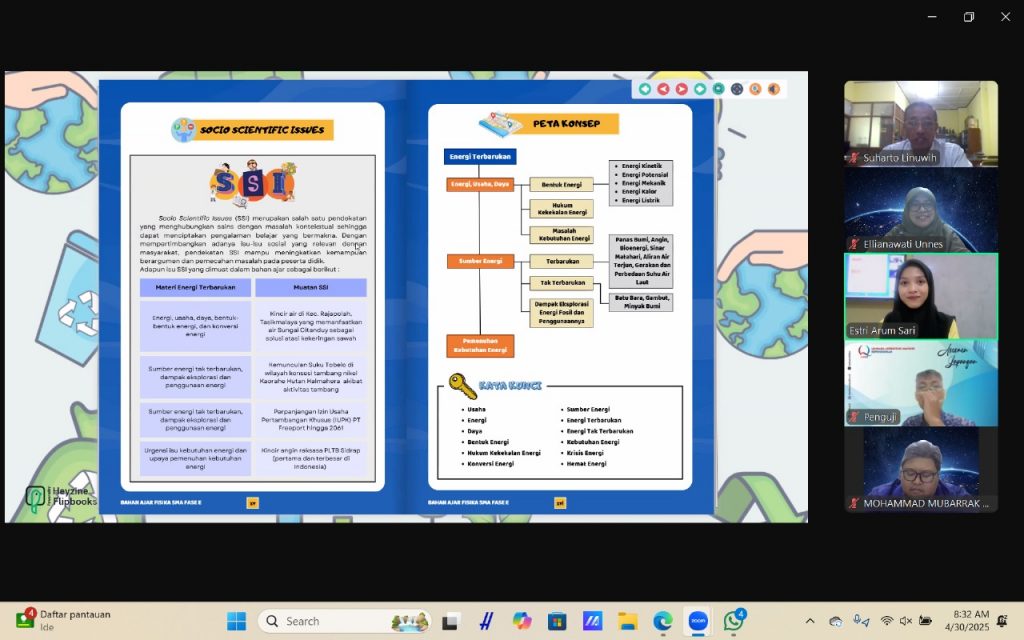Enter fullscreen mode in flipbook toolbar
Screen dimensions: 1024x640
click(x=737, y=89)
